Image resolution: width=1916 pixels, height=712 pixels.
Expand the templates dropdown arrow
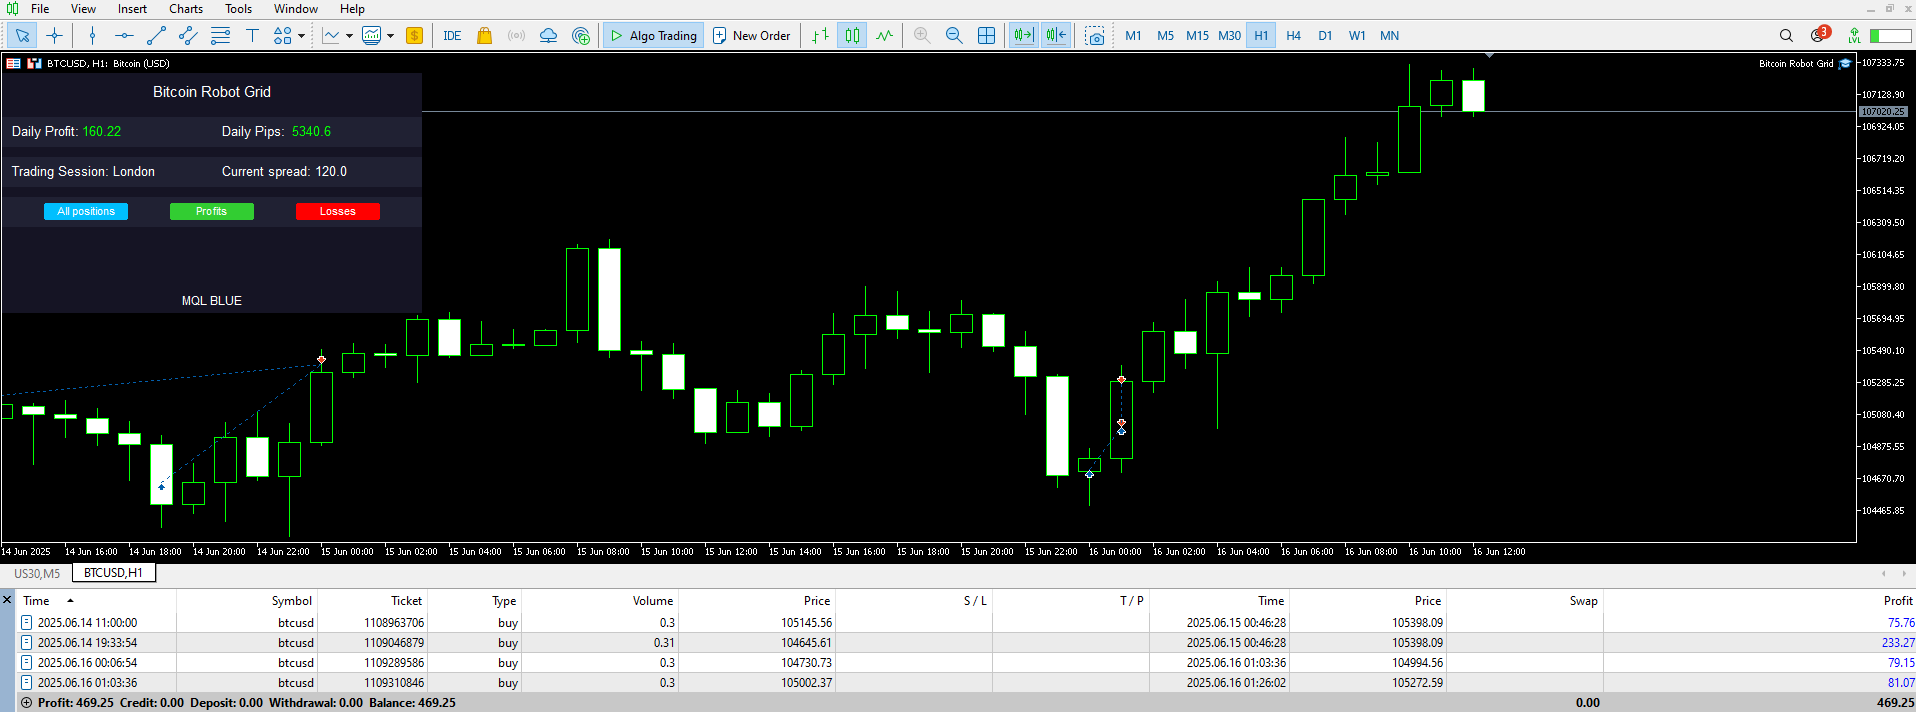click(x=390, y=36)
